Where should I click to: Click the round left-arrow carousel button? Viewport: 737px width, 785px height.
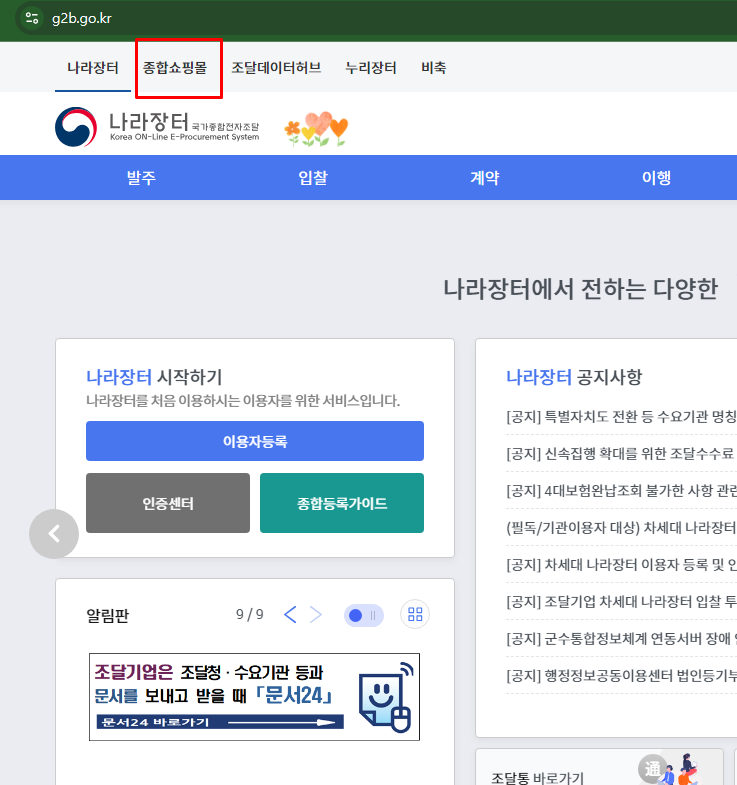[x=54, y=534]
